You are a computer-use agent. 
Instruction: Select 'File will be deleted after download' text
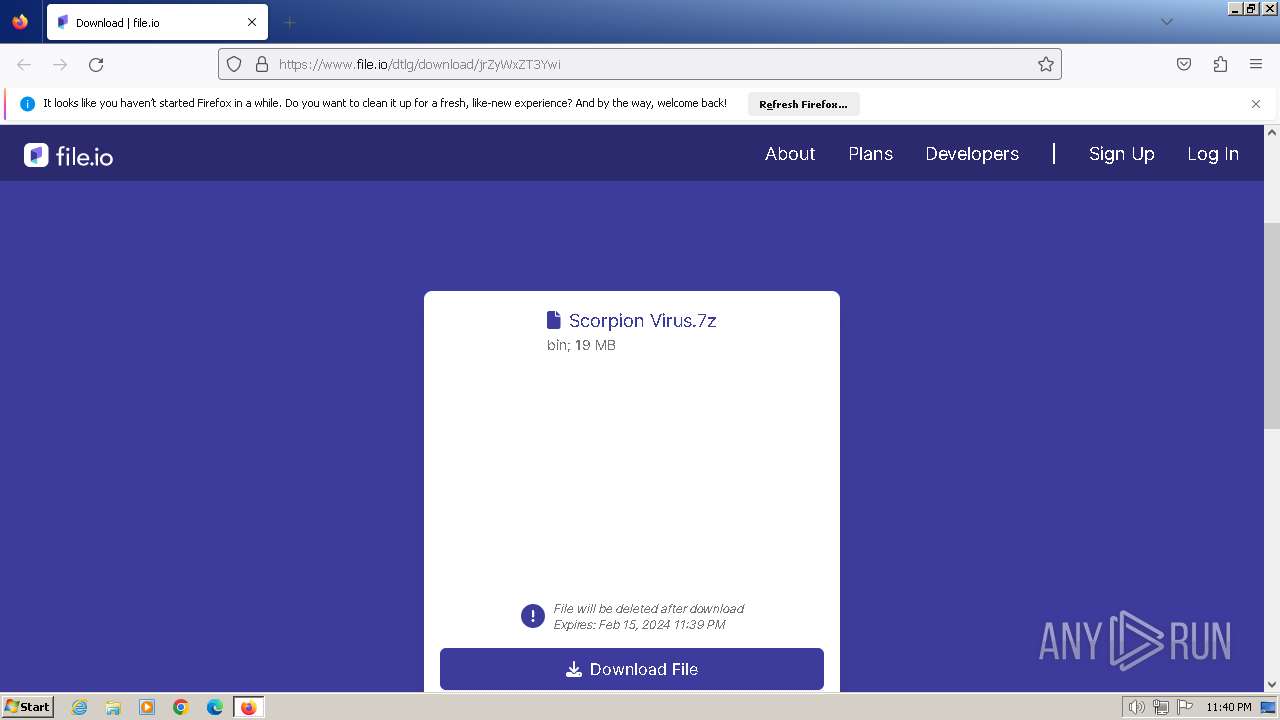point(649,608)
